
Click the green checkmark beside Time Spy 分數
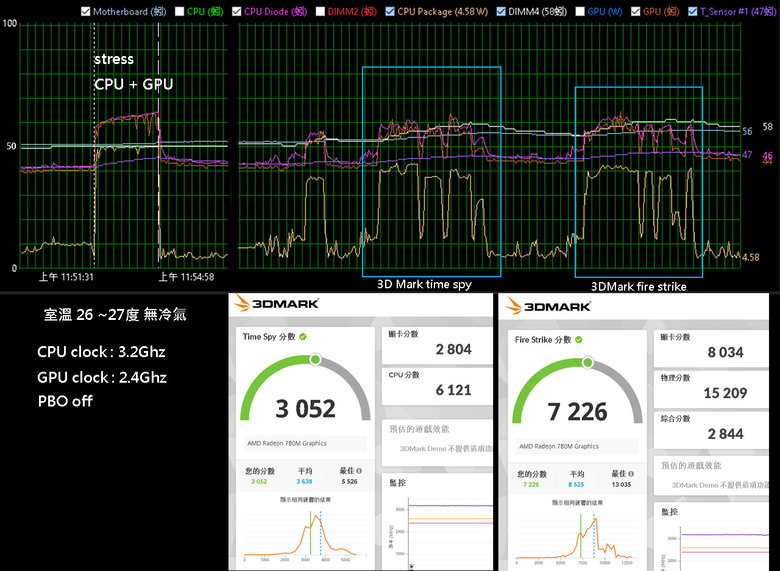(303, 337)
